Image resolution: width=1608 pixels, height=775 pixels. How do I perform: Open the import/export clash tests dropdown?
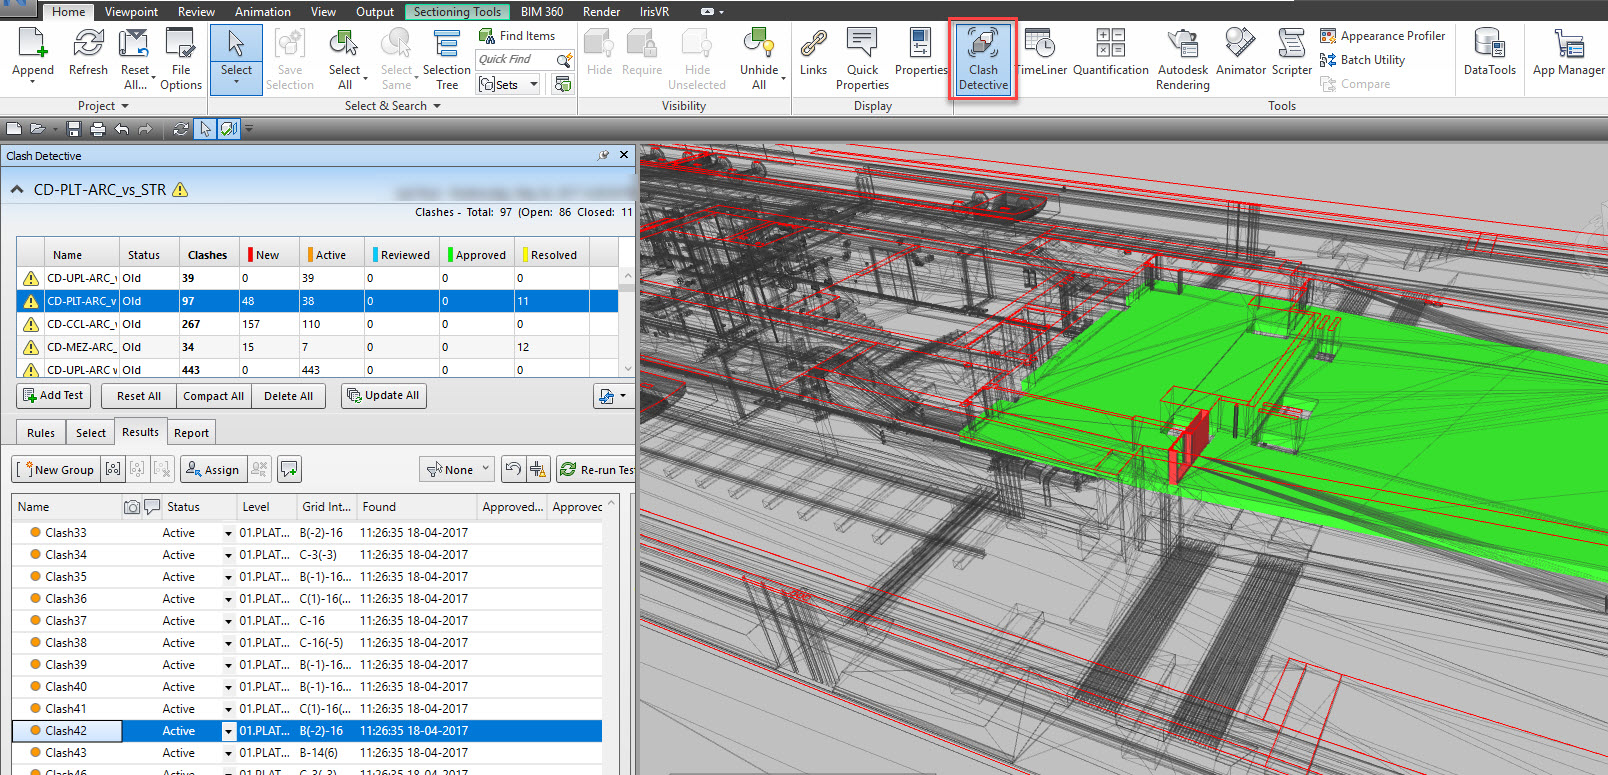[612, 396]
